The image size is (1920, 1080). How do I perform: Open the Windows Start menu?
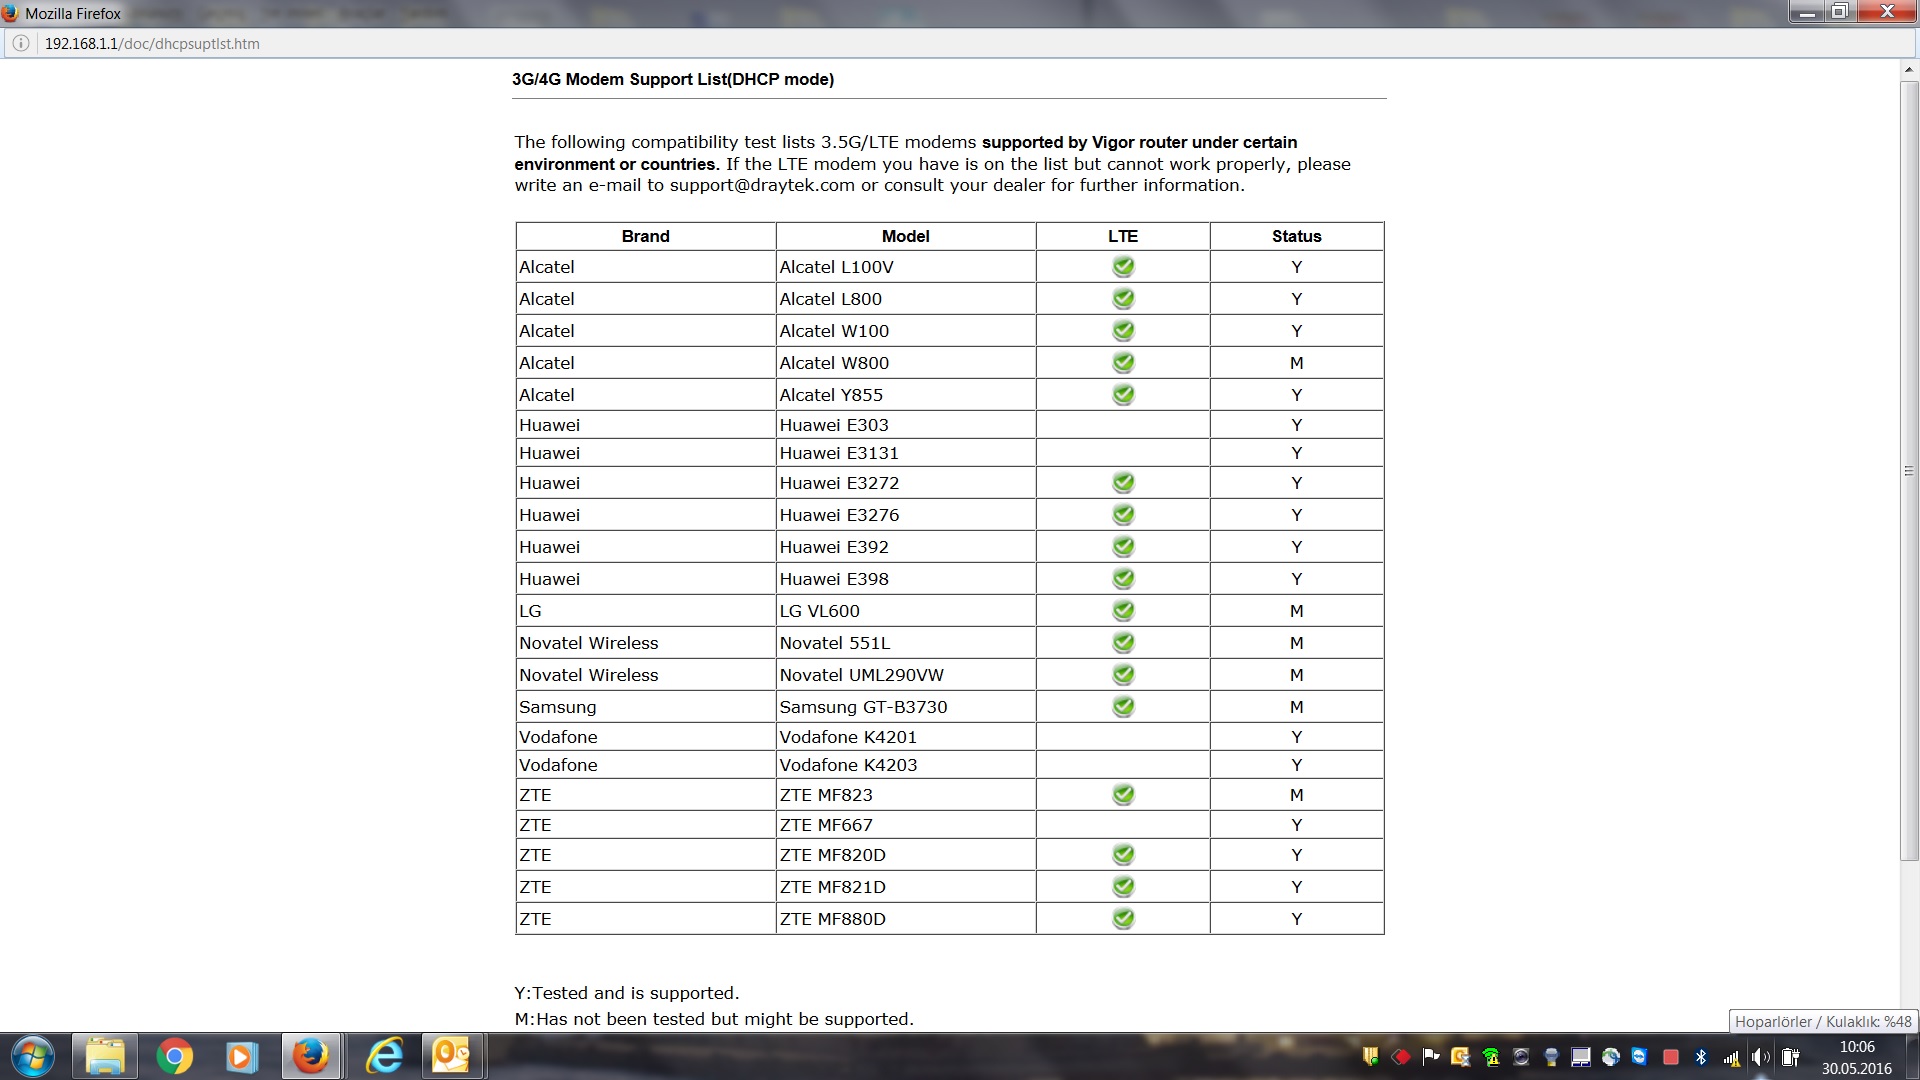[32, 1057]
